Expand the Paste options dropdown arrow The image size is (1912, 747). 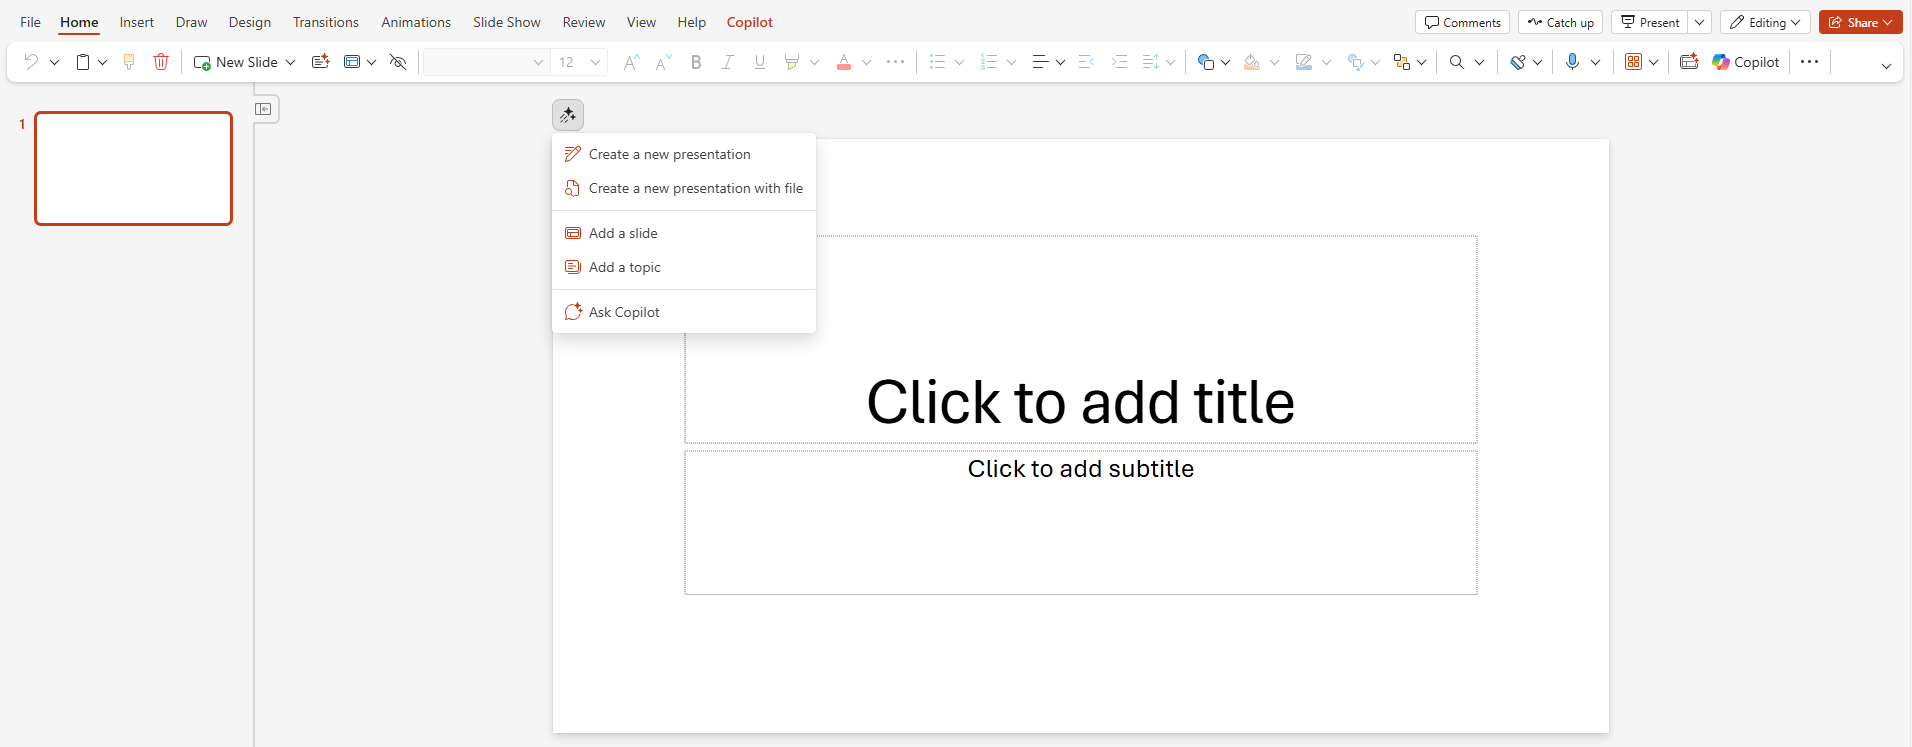[102, 62]
